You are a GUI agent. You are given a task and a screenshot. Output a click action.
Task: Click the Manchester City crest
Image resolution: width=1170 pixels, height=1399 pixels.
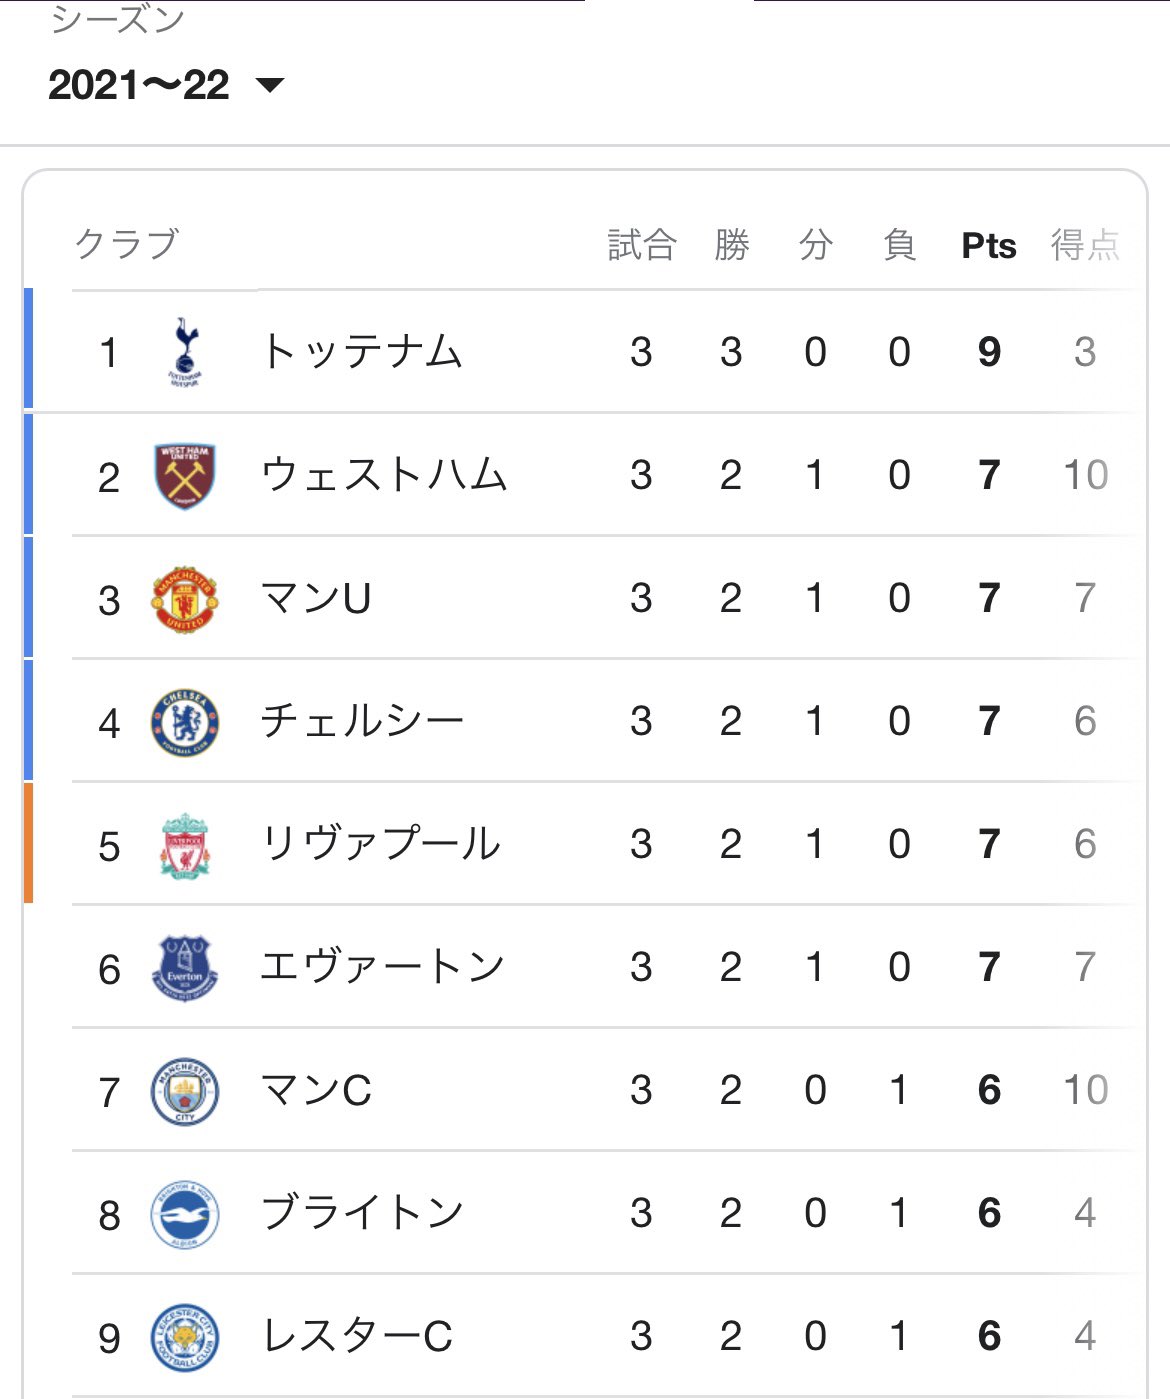185,1091
